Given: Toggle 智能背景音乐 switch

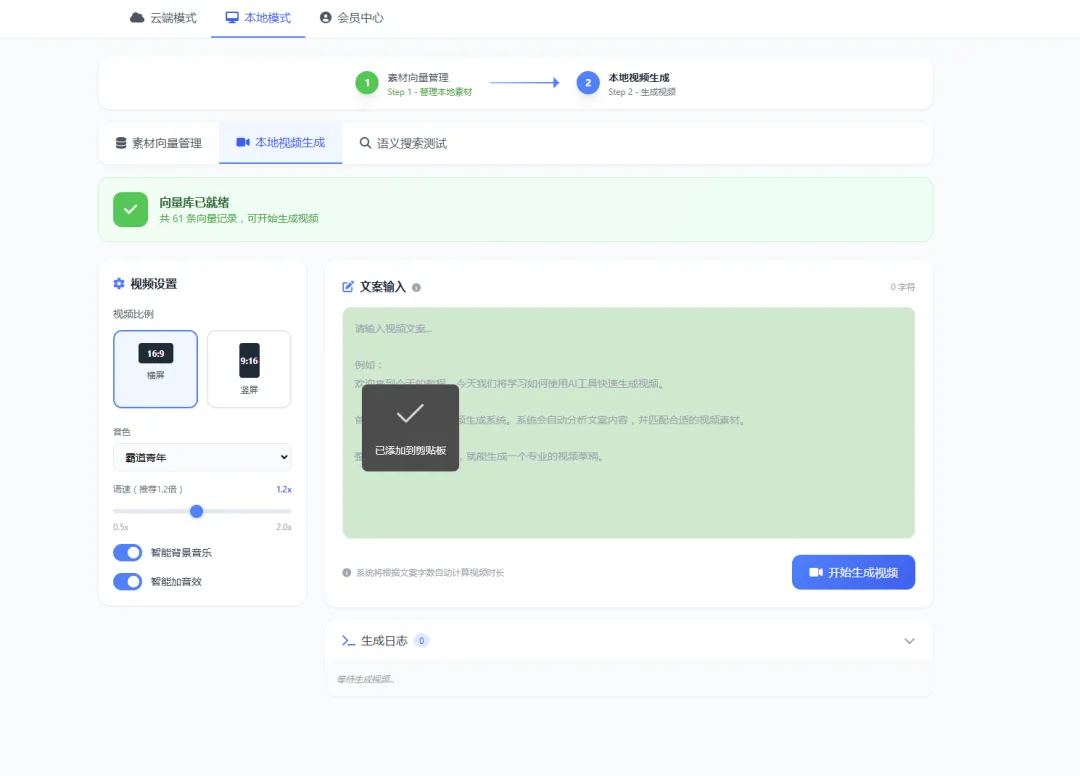Looking at the screenshot, I should [128, 552].
